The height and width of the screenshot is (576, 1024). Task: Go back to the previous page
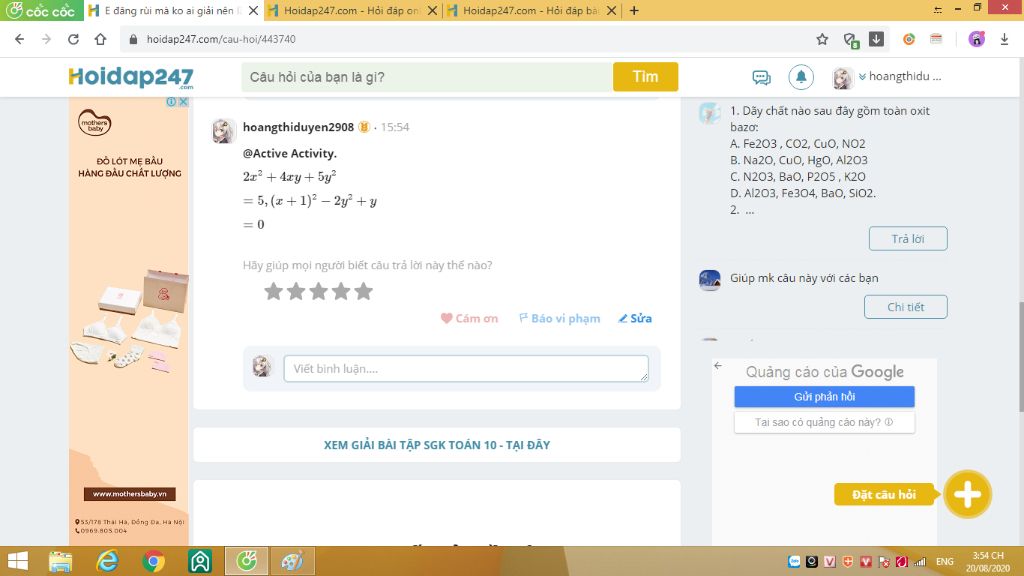(x=20, y=39)
